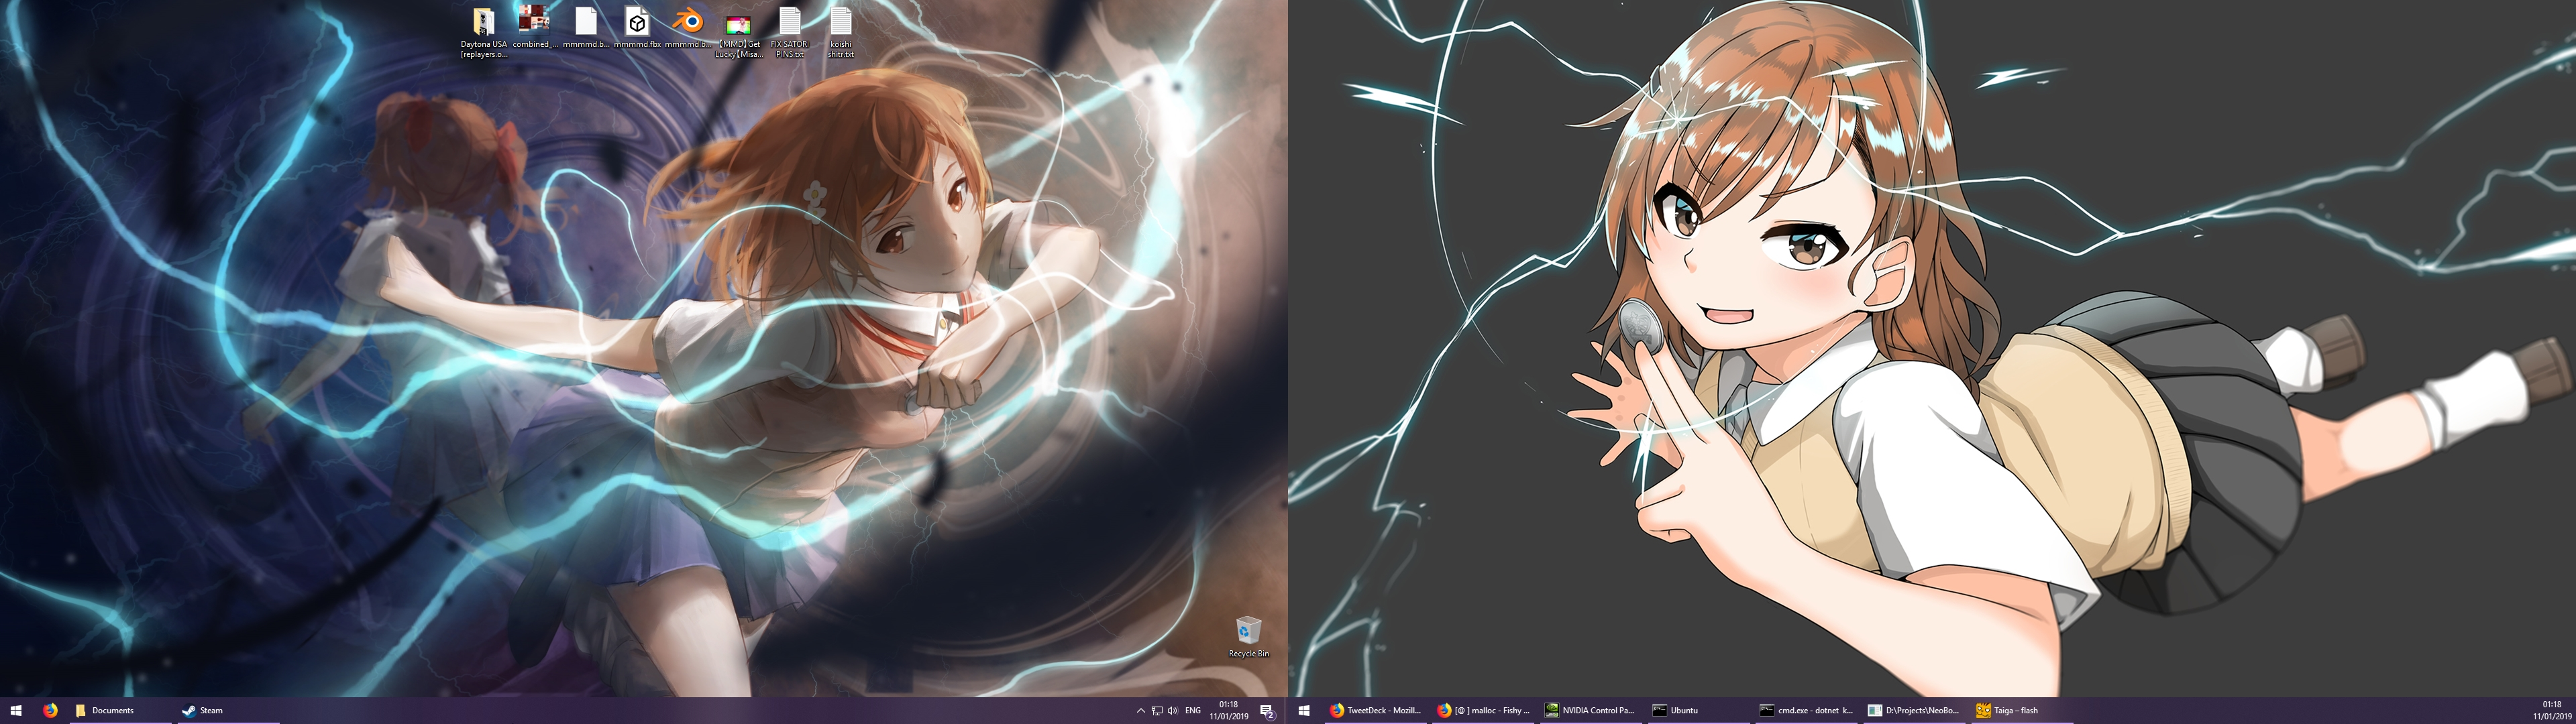Switch to the NVIDIA Control Panel window
This screenshot has height=724, width=2576.
tap(1591, 711)
